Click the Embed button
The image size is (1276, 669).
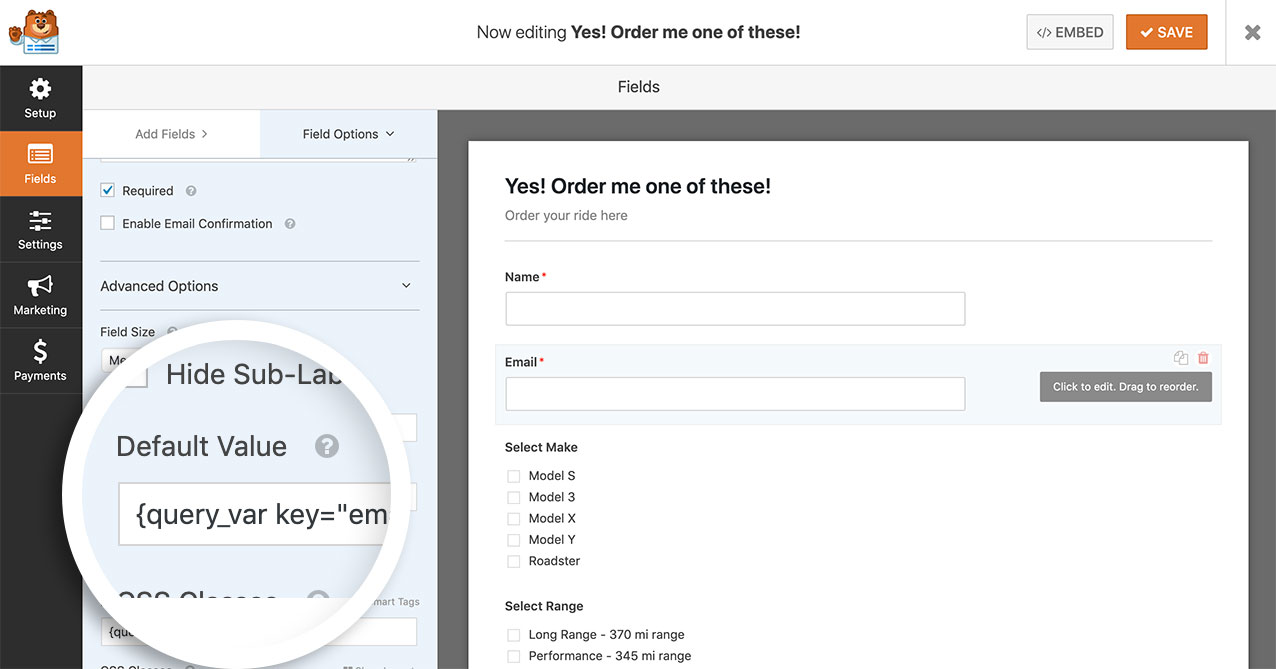(1070, 32)
